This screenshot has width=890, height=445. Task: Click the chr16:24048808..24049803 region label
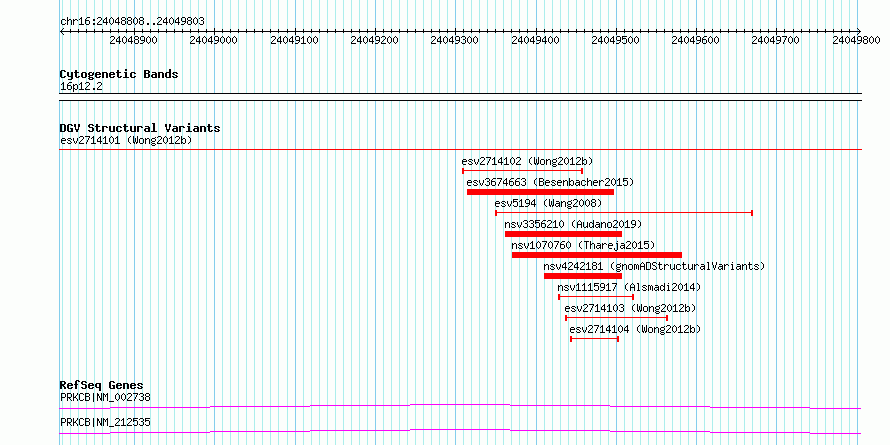[132, 22]
